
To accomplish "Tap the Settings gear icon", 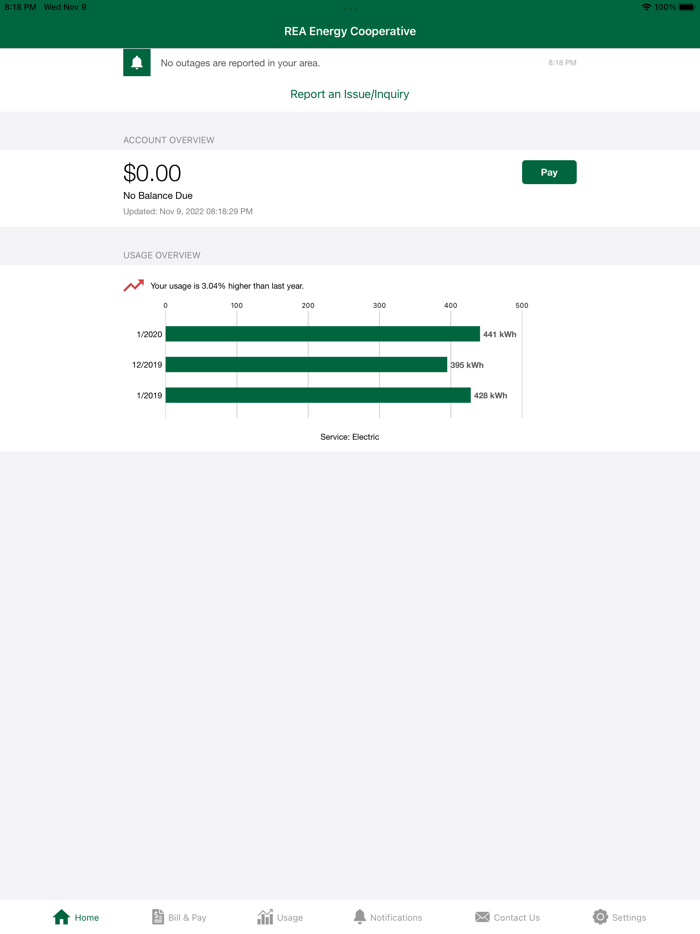I will [600, 917].
